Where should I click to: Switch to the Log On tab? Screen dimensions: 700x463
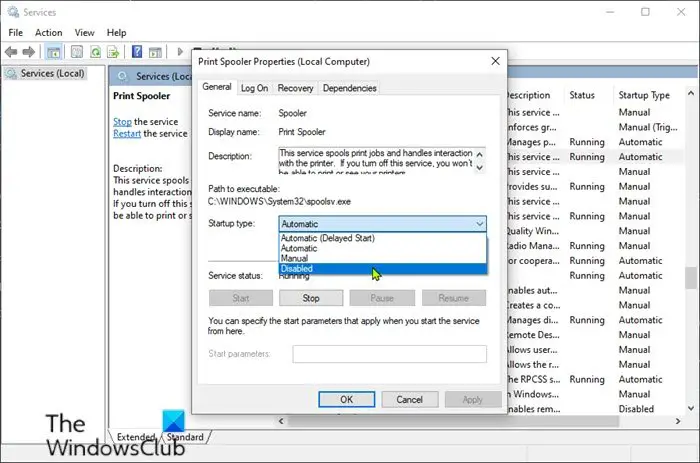(254, 88)
